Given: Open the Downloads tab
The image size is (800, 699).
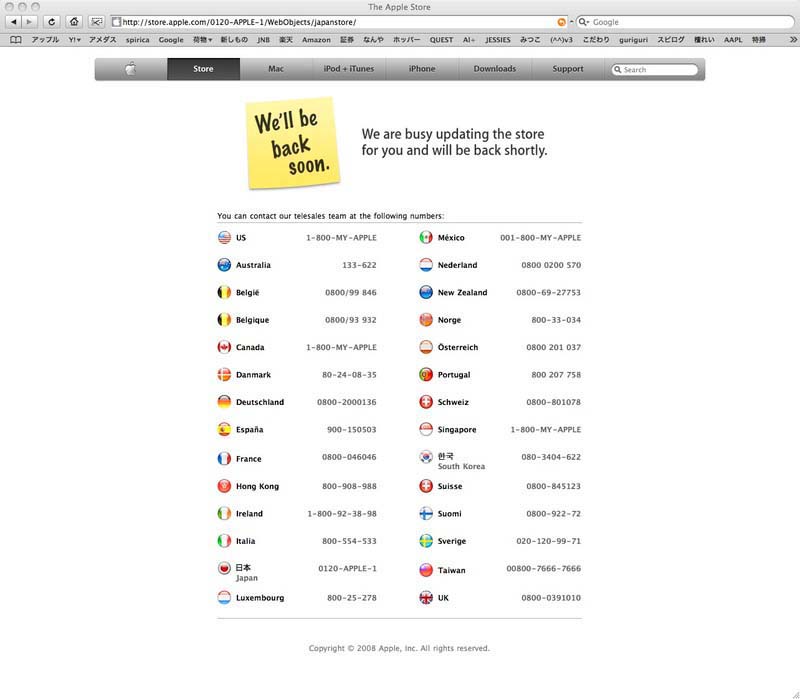Looking at the screenshot, I should pos(495,69).
